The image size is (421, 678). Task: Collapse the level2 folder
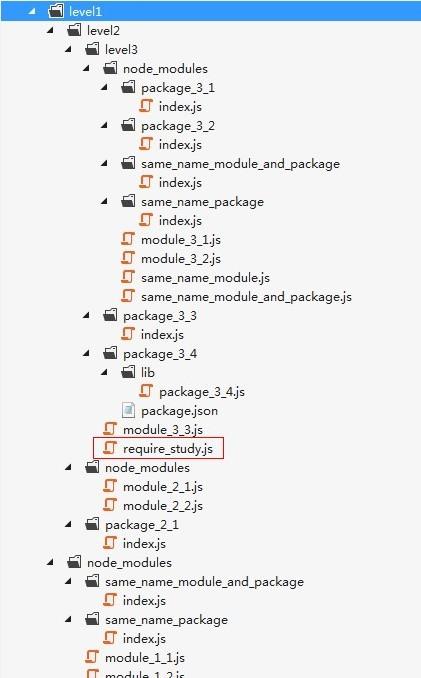coord(51,30)
